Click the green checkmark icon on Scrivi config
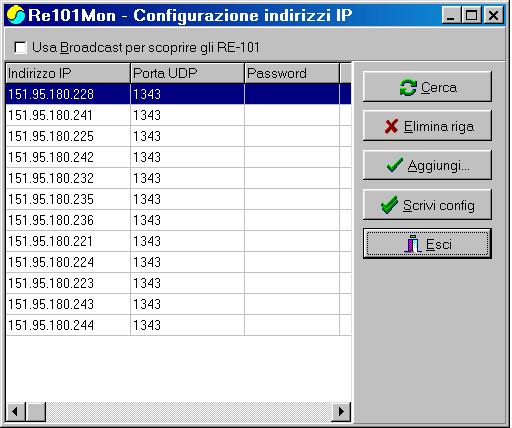 [389, 204]
